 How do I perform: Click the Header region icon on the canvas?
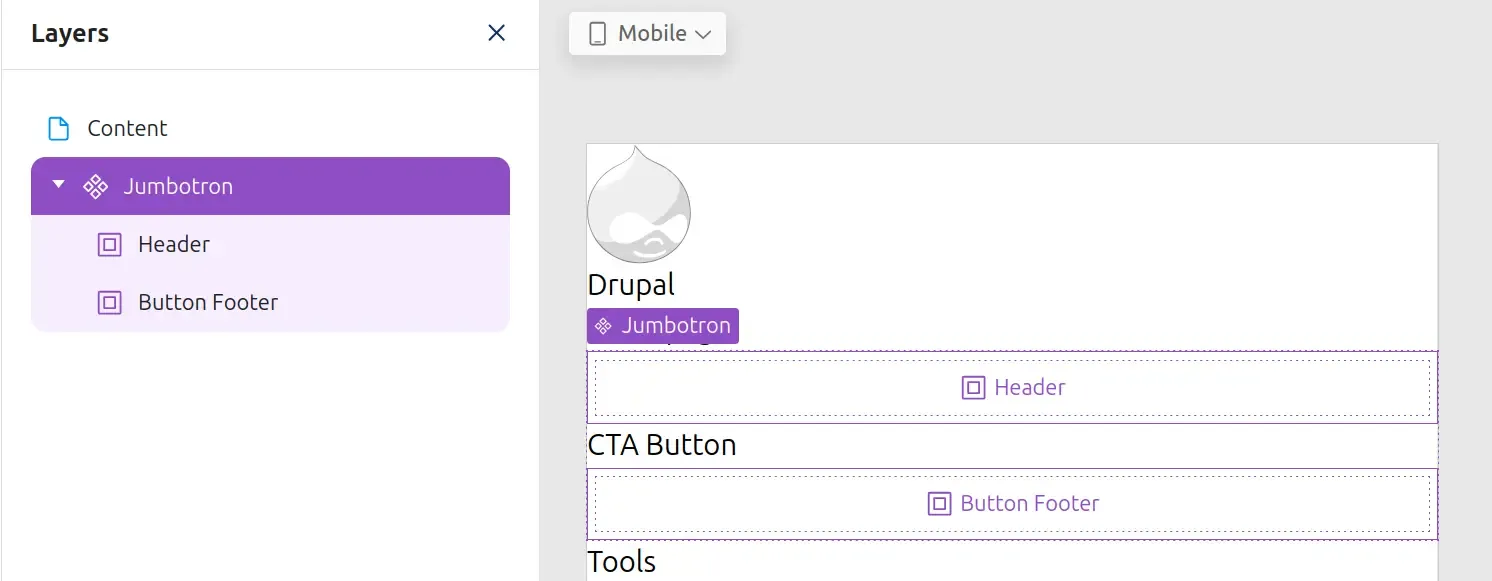973,387
